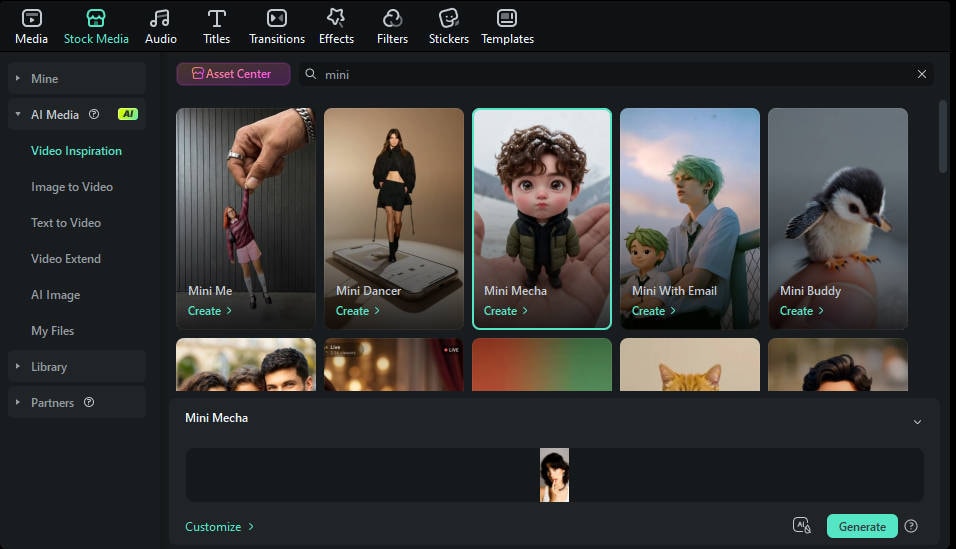Image resolution: width=956 pixels, height=549 pixels.
Task: Open the Templates tab
Action: point(507,27)
